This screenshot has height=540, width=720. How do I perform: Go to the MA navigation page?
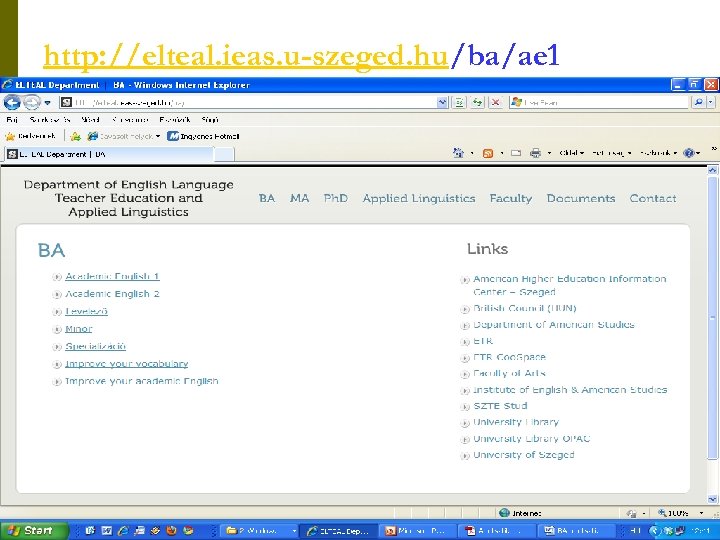pos(299,198)
